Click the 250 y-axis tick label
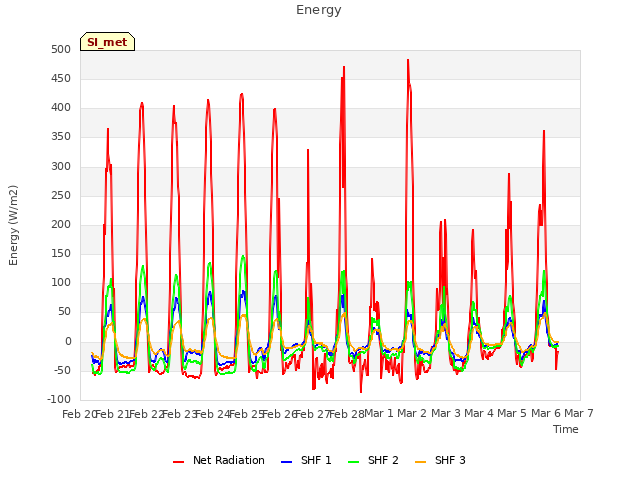This screenshot has width=640, height=480. point(61,196)
